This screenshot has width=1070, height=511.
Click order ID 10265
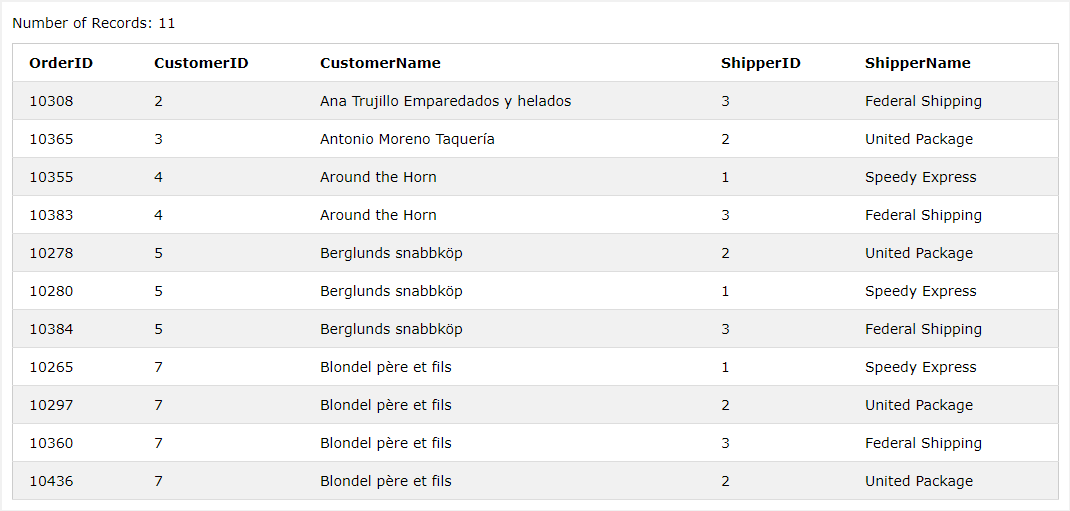(x=51, y=367)
